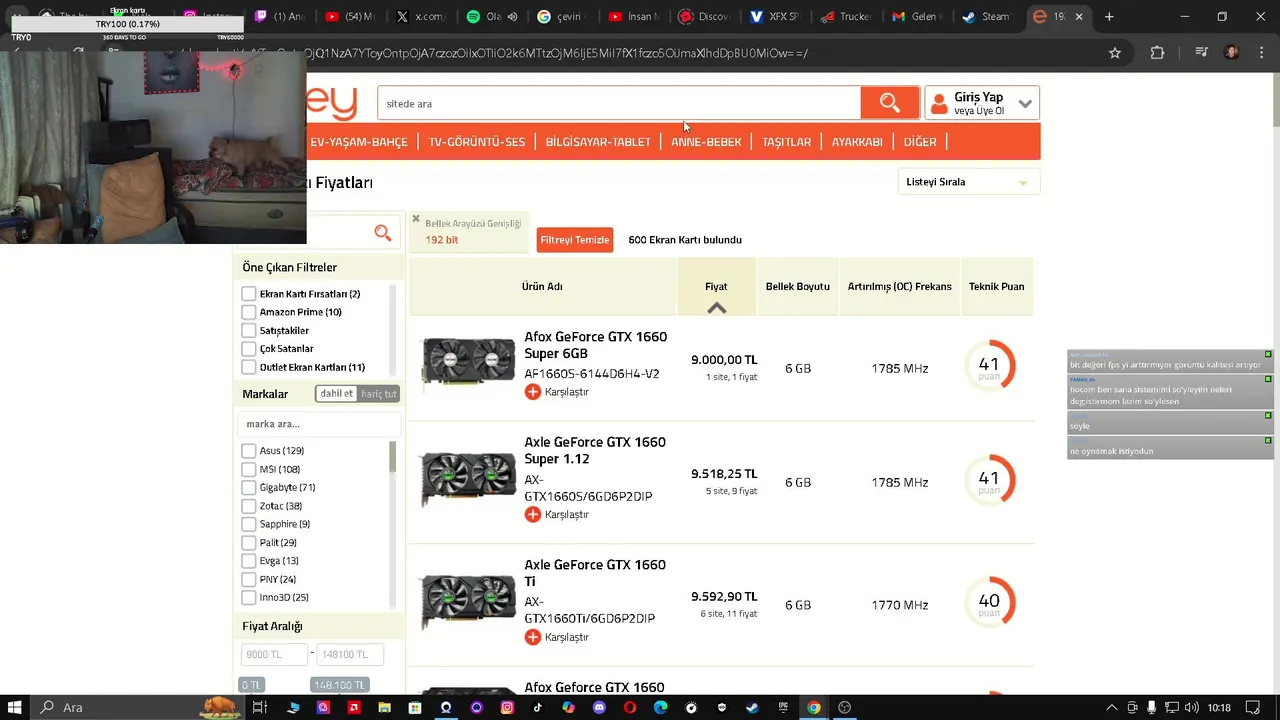This screenshot has height=720, width=1280.
Task: Open OBS Studio from the taskbar
Action: [844, 707]
